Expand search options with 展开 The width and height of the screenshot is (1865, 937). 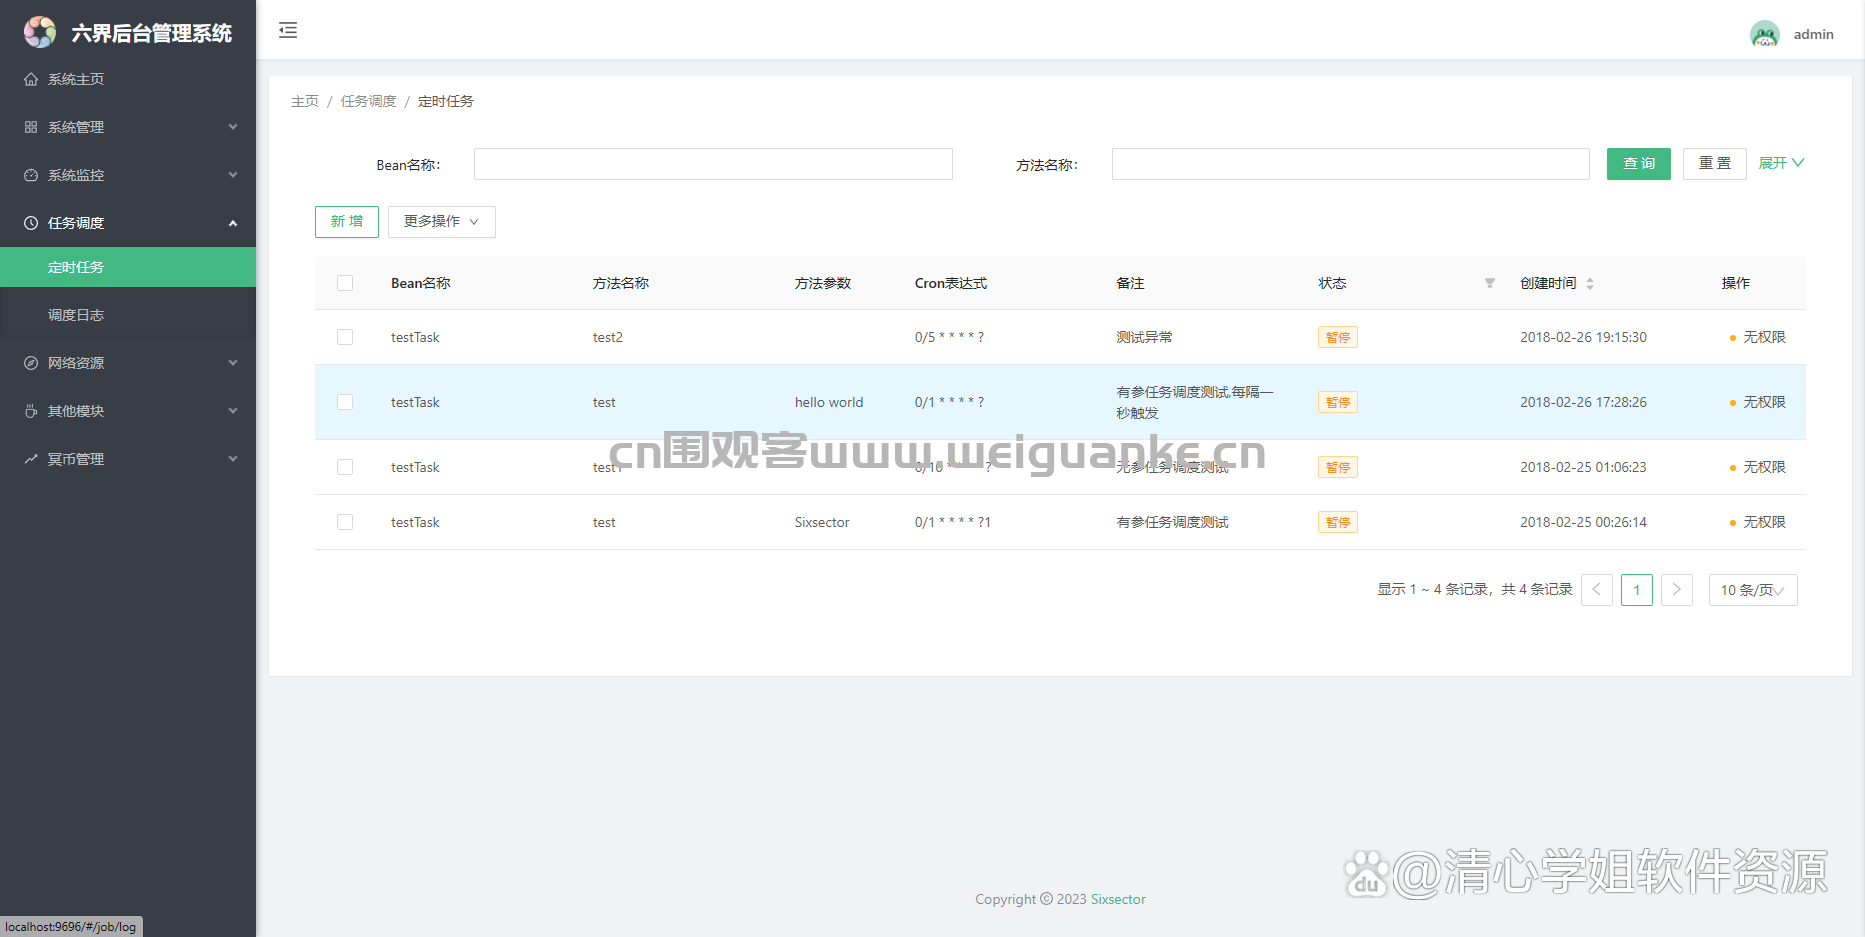(1781, 163)
